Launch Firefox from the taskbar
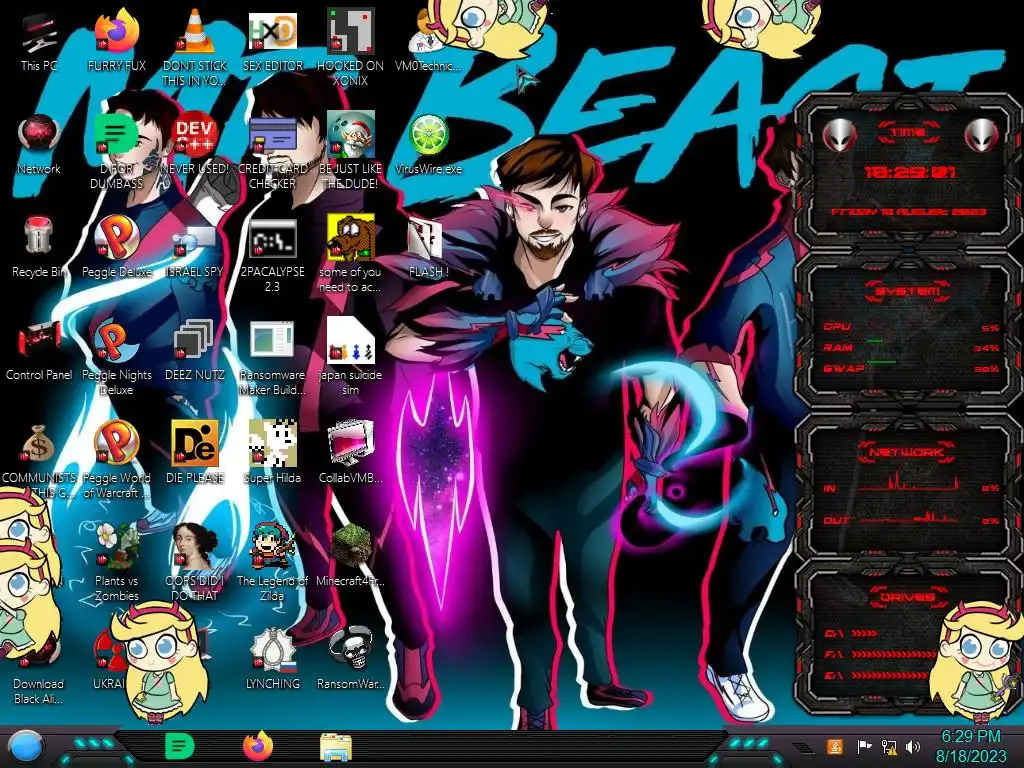1024x768 pixels. pos(258,746)
